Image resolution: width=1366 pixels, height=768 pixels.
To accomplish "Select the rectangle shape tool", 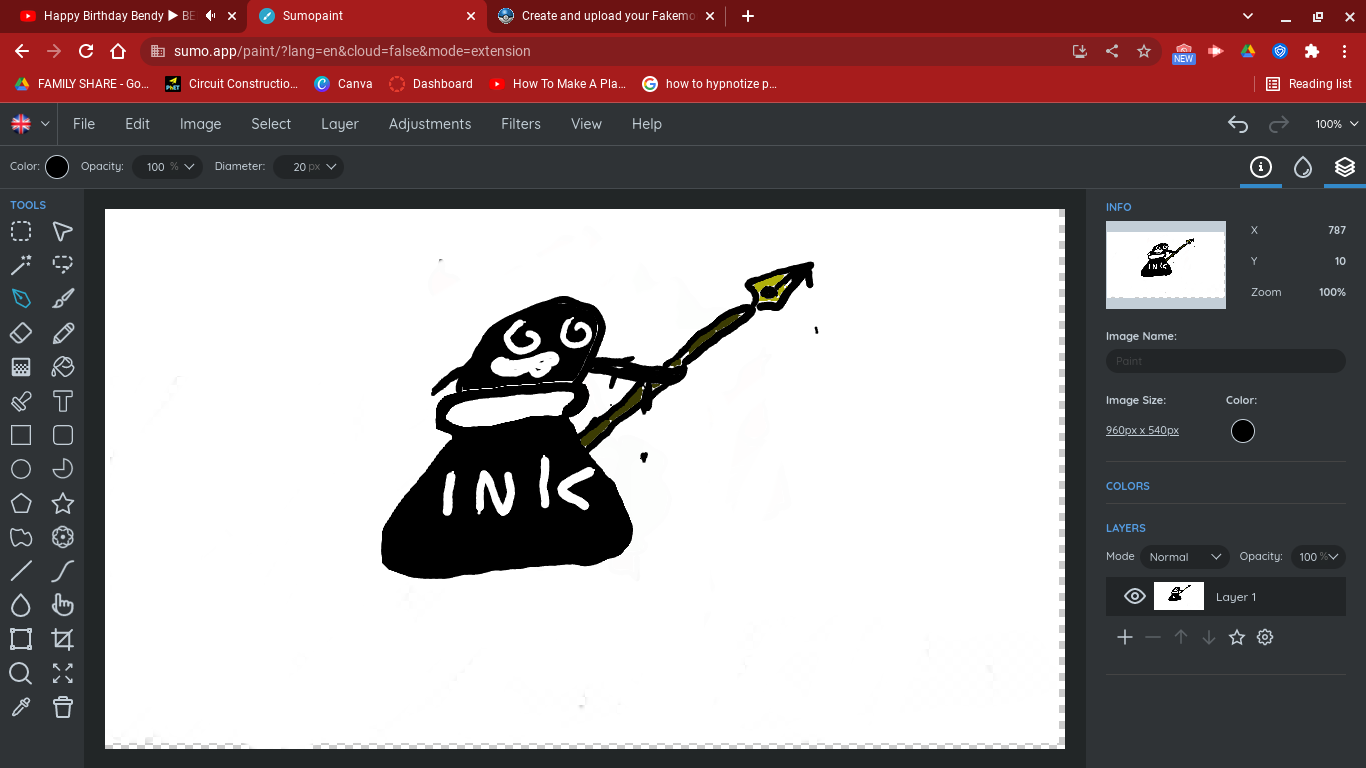I will tap(21, 435).
